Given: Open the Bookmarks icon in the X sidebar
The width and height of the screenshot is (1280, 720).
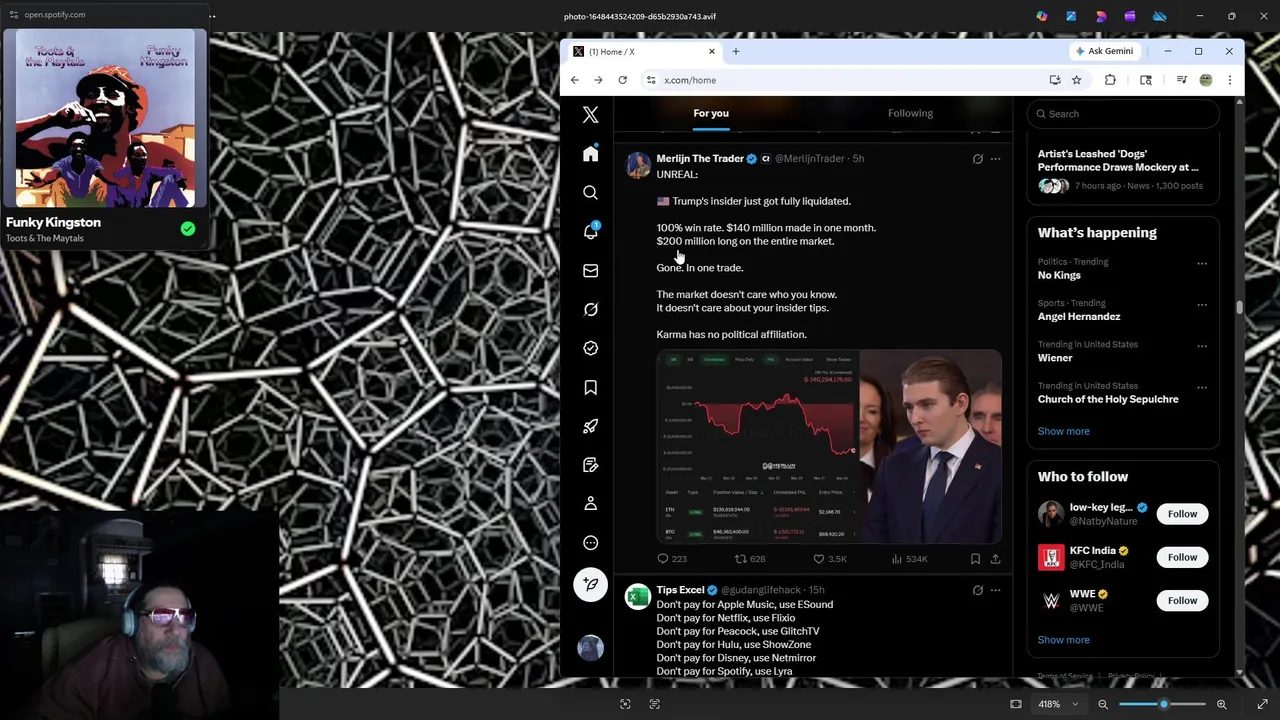Looking at the screenshot, I should 590,387.
